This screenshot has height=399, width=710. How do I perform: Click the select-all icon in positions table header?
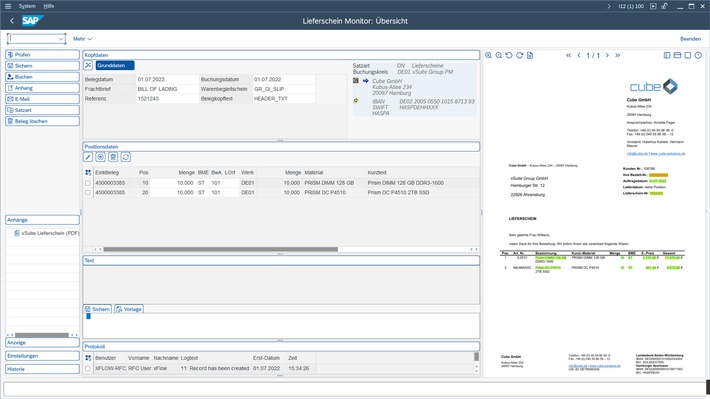[88, 173]
